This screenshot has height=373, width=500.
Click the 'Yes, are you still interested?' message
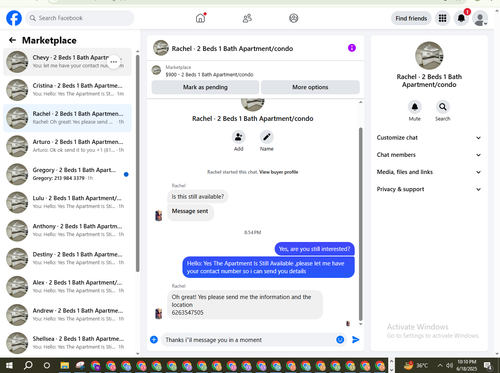[314, 249]
